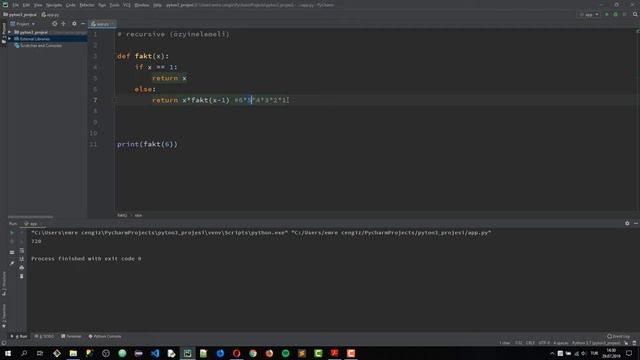Screen dimensions: 640x360
Task: Open the Tools menu
Action: (114, 5)
